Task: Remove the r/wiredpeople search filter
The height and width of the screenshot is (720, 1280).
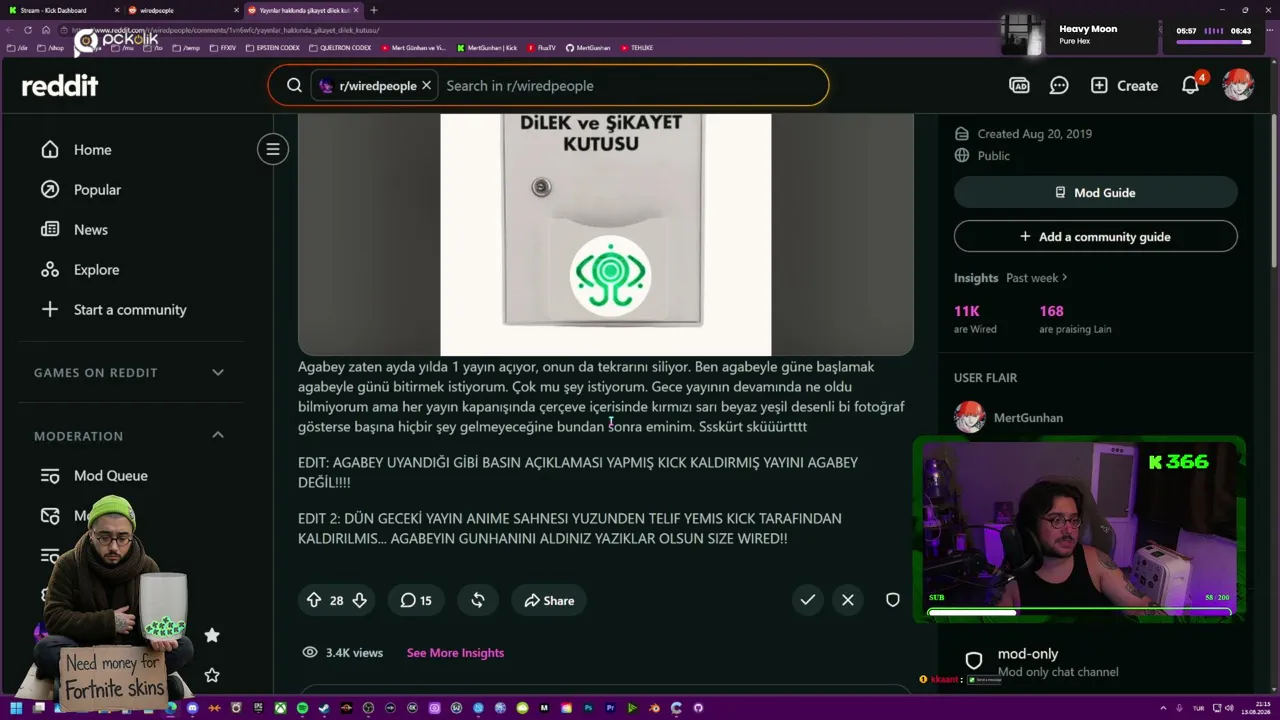Action: (426, 86)
